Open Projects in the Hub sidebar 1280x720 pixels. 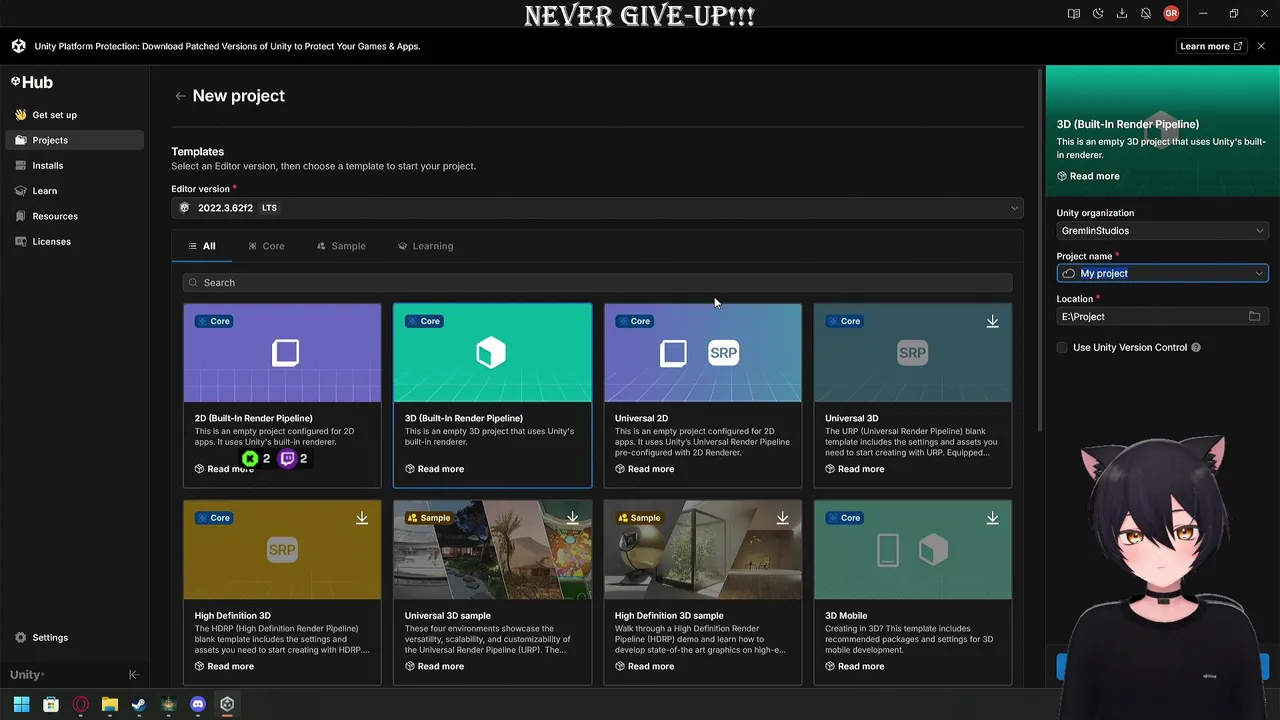[x=75, y=140]
